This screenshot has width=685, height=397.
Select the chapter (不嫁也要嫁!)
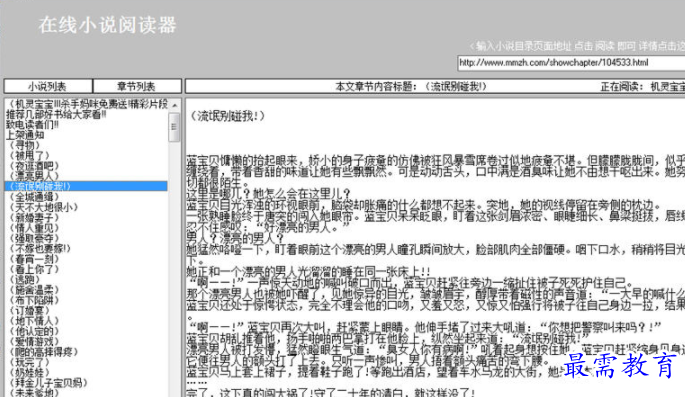click(x=39, y=249)
